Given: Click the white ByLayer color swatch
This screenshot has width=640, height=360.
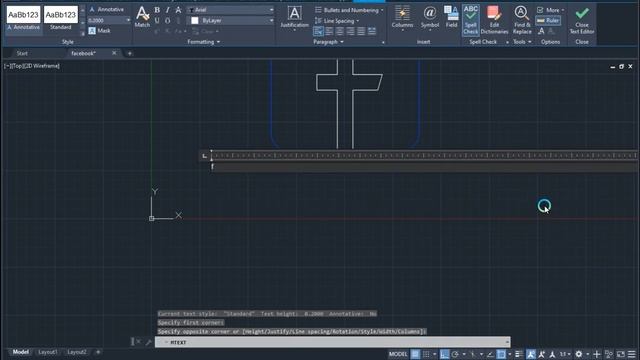Looking at the screenshot, I should pos(195,20).
